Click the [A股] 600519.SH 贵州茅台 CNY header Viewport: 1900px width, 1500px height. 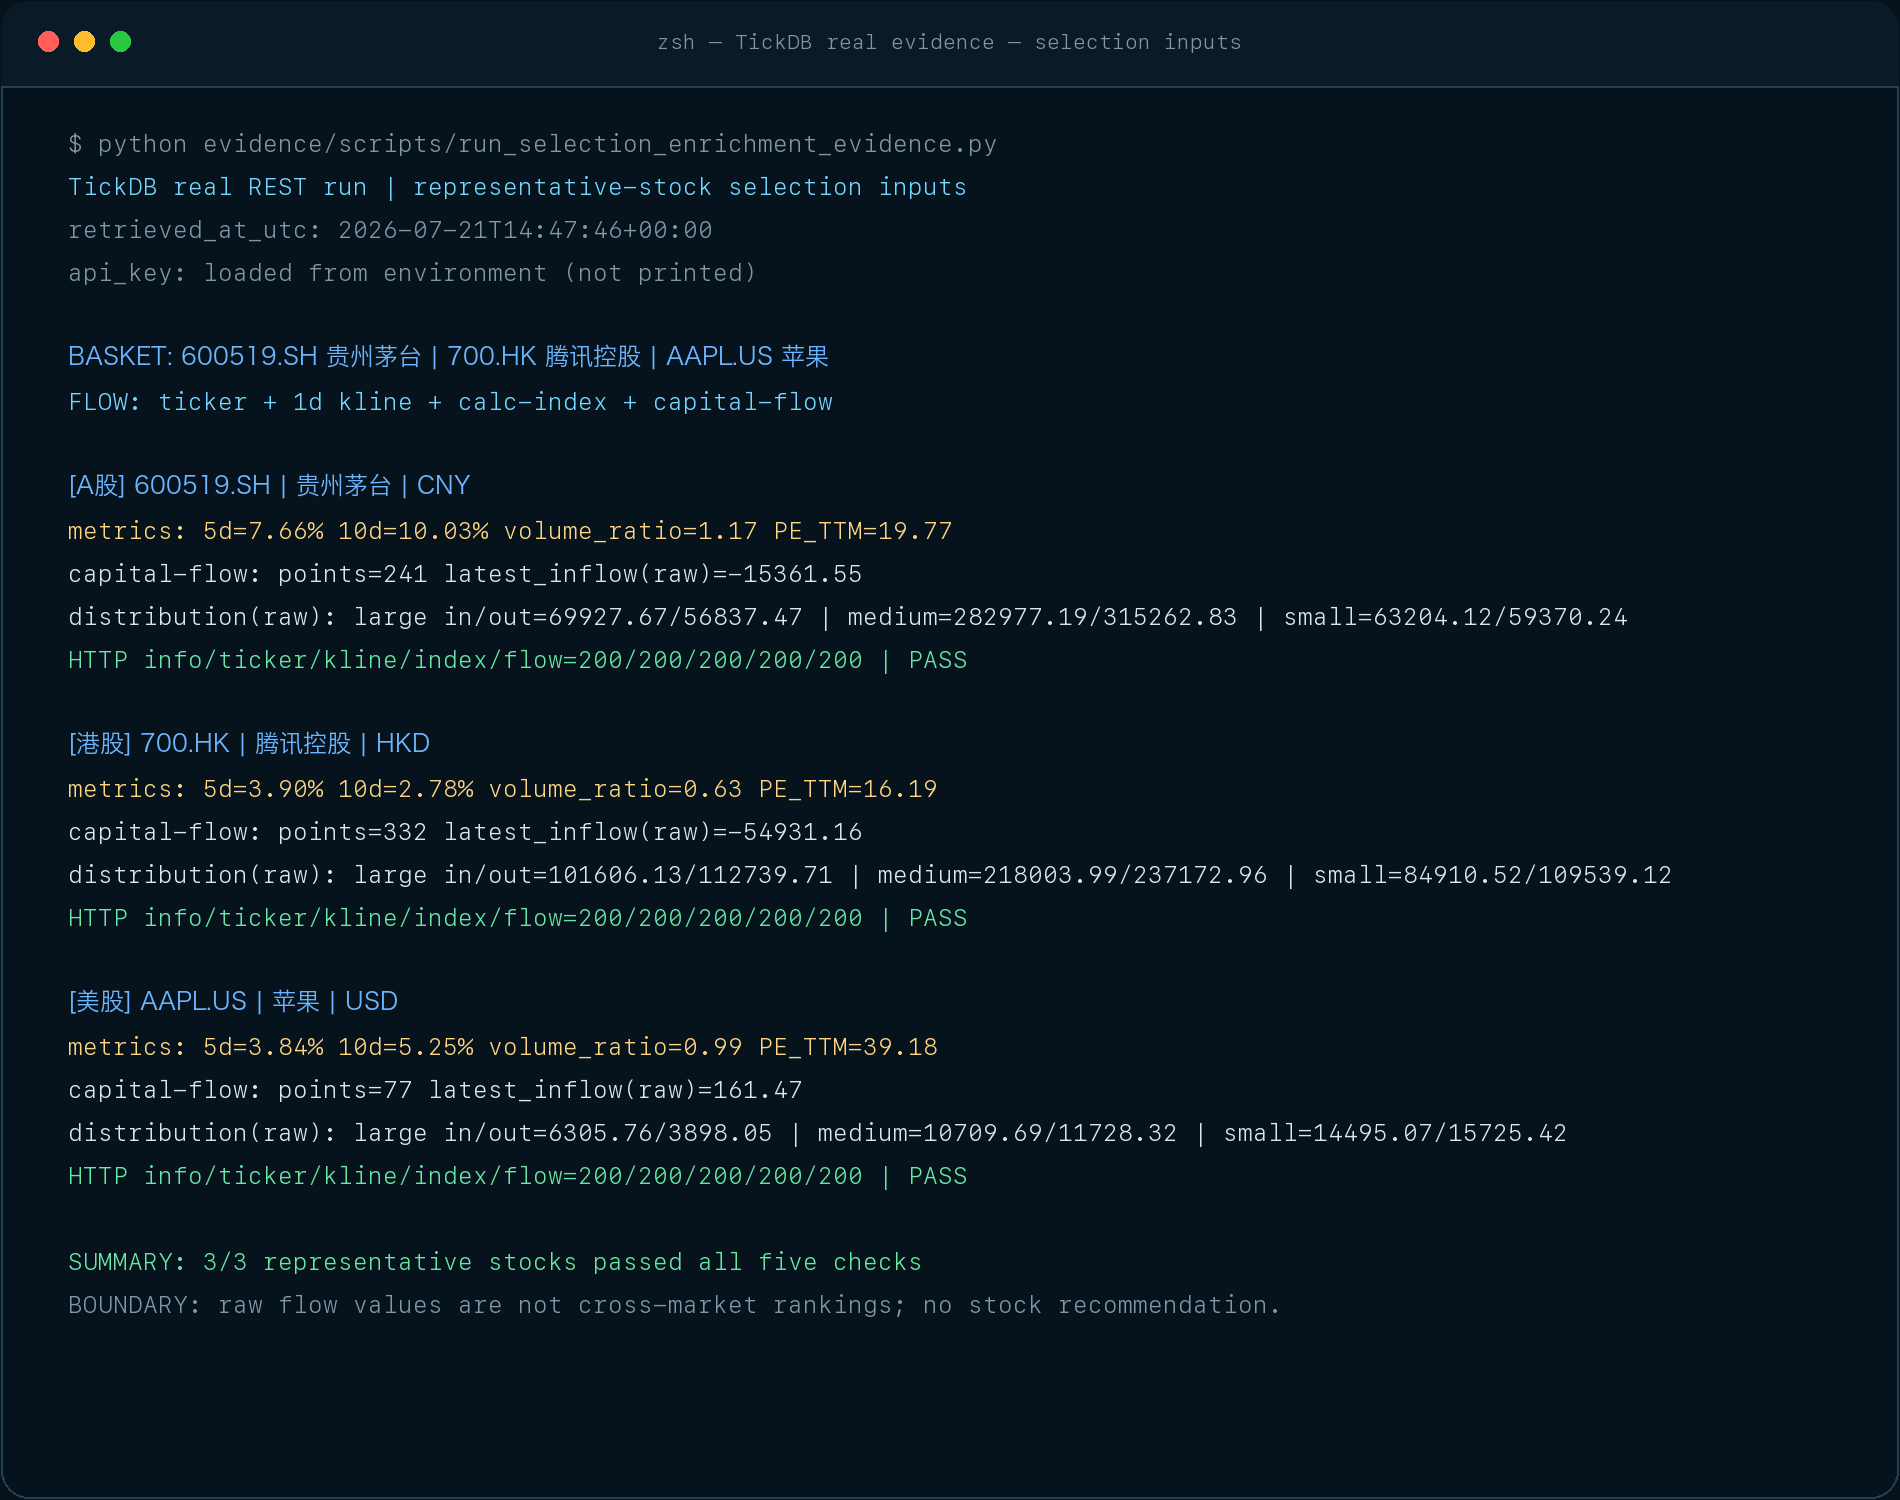click(x=269, y=486)
